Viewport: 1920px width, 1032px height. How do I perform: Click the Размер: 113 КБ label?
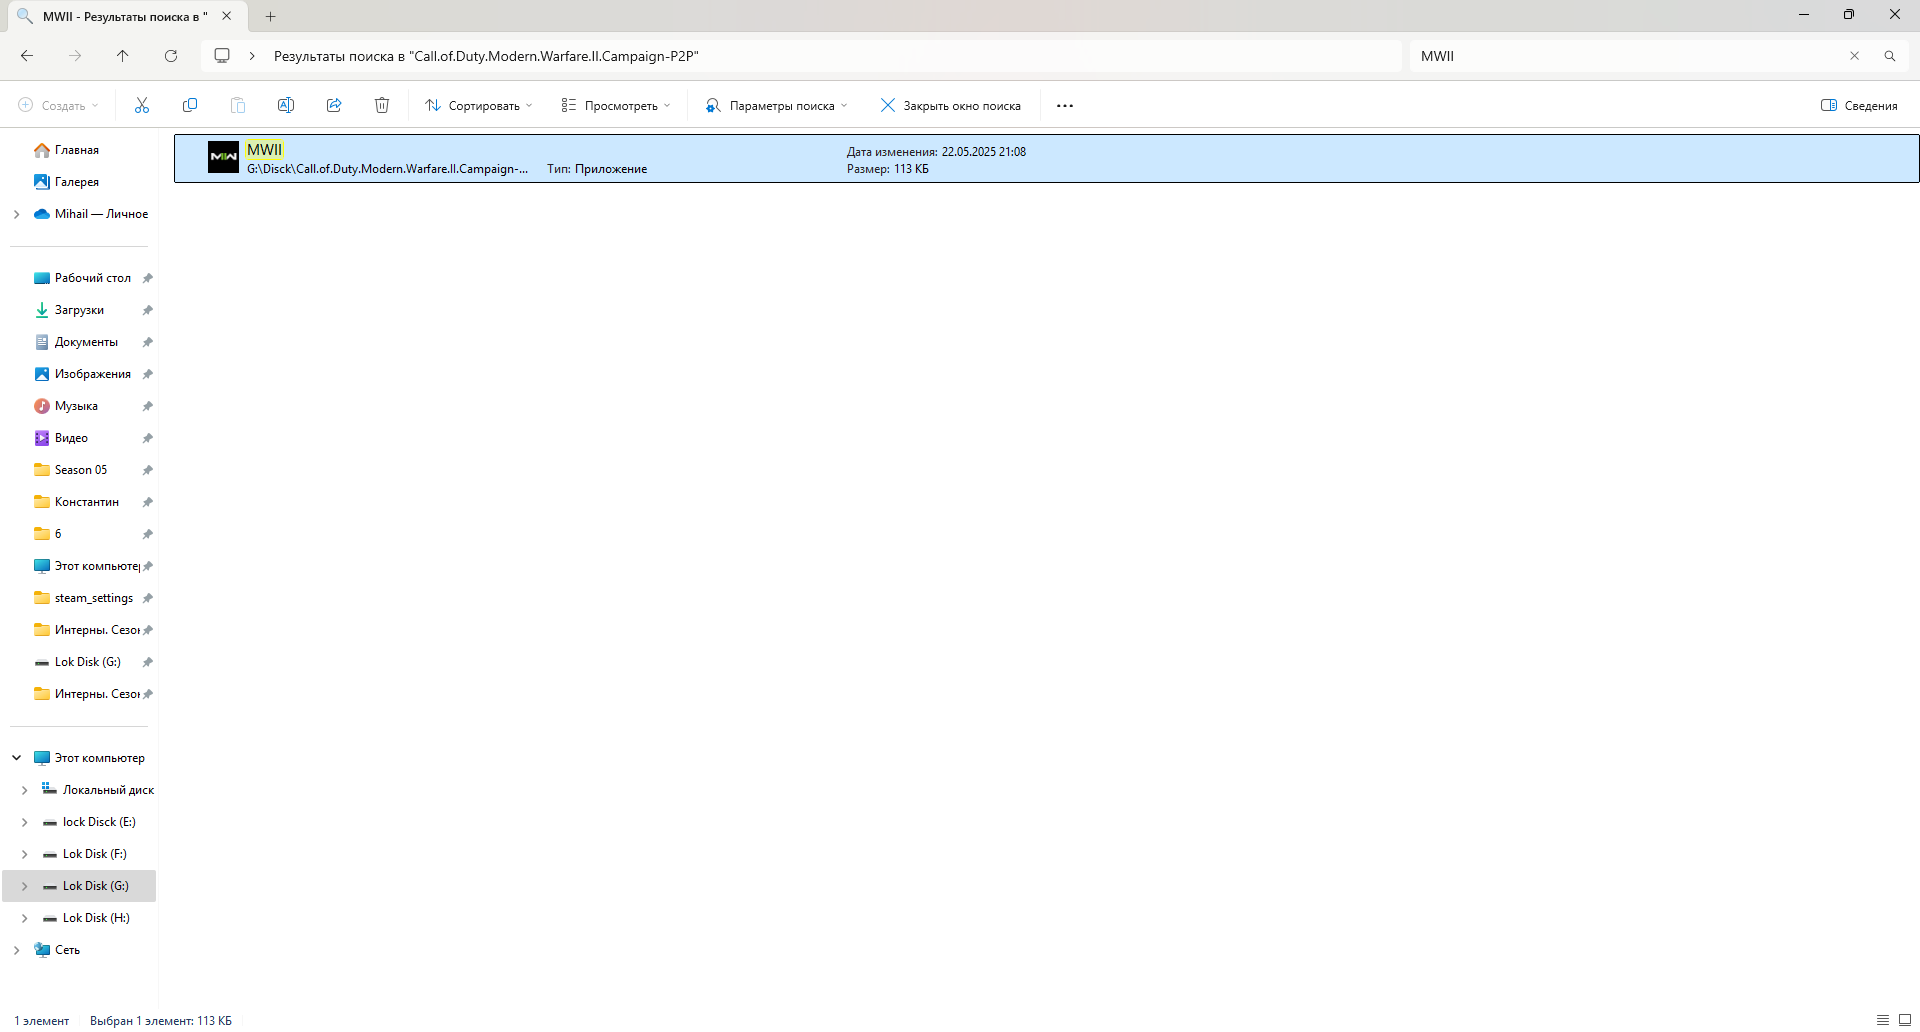point(888,169)
